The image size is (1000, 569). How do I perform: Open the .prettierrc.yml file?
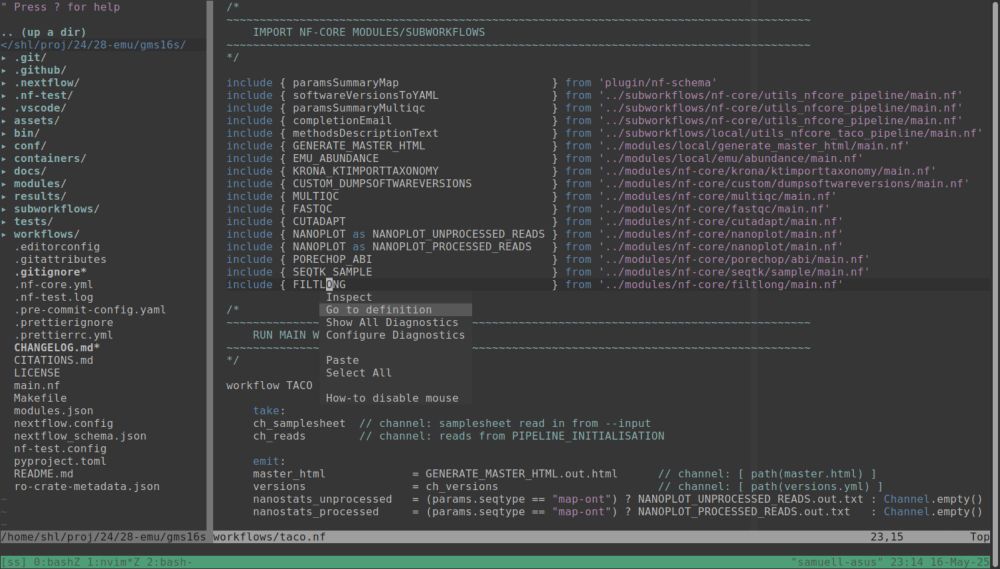point(64,335)
